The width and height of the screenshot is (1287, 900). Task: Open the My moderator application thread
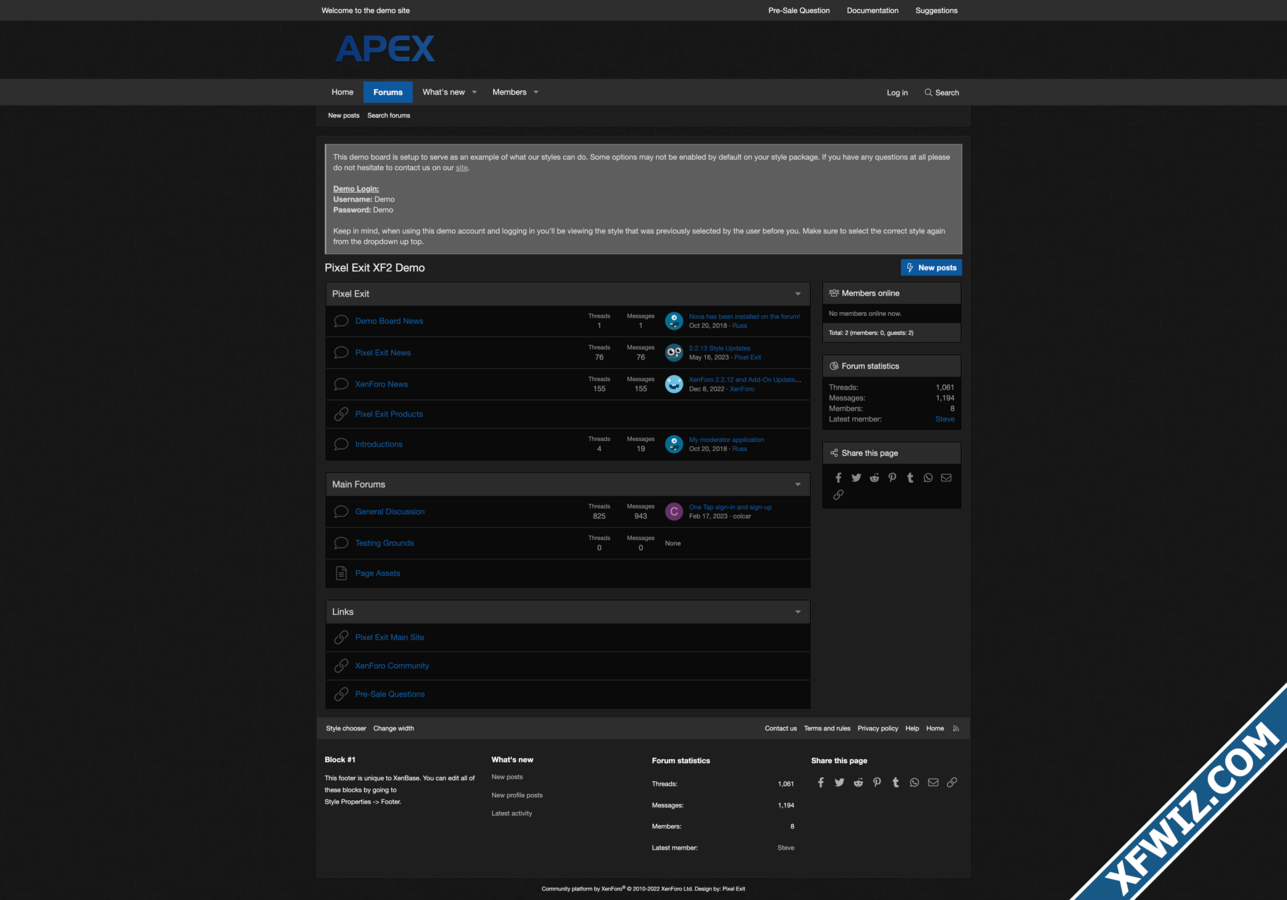click(727, 440)
